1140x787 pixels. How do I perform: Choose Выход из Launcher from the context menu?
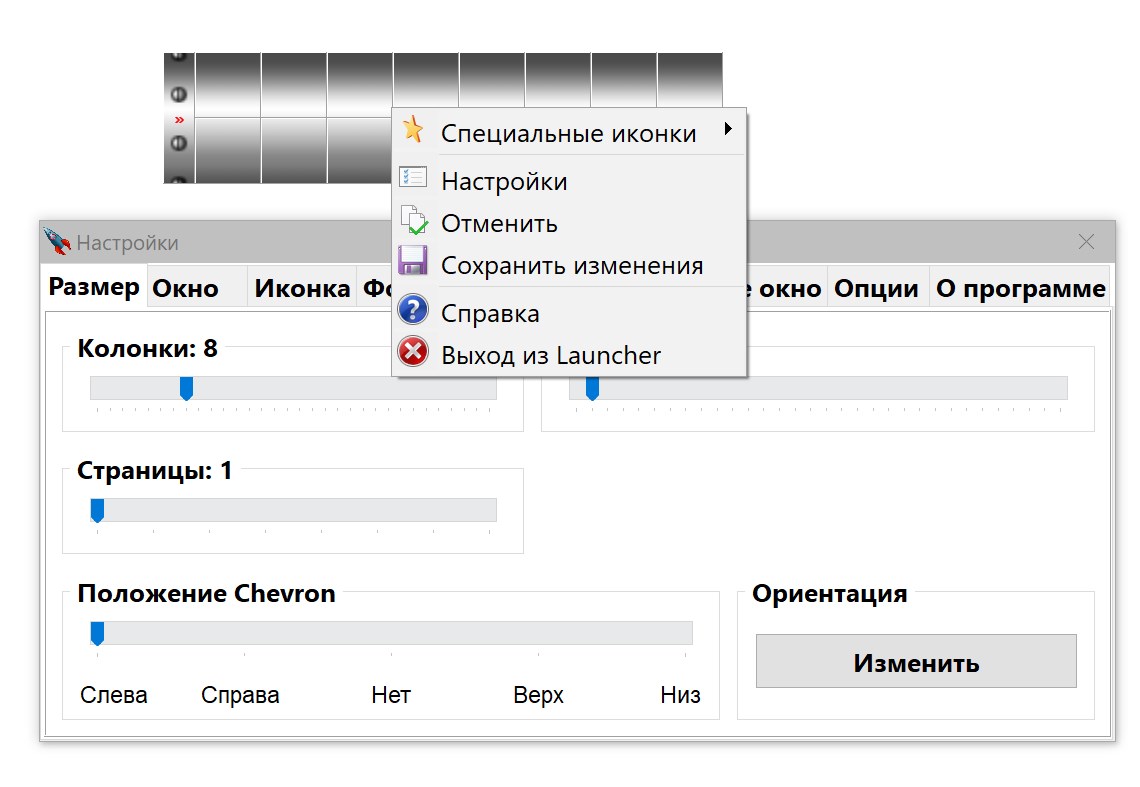550,354
